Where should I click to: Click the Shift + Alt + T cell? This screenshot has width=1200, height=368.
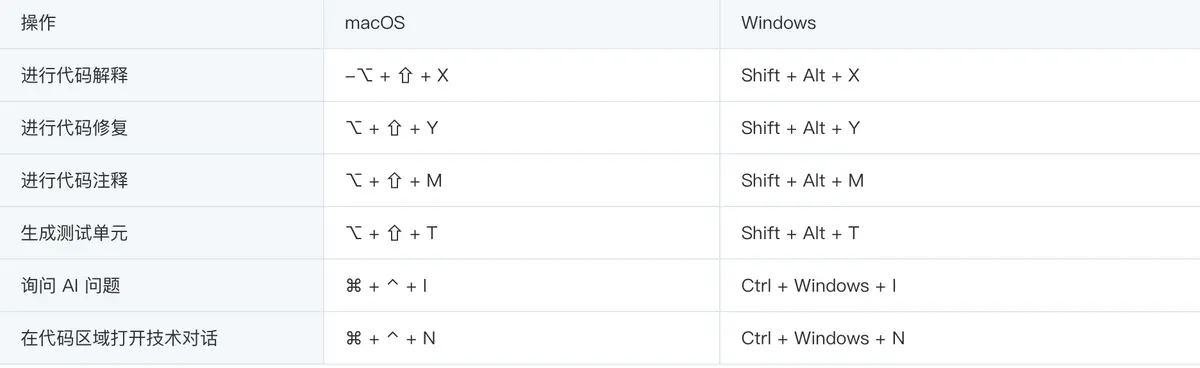coord(800,233)
